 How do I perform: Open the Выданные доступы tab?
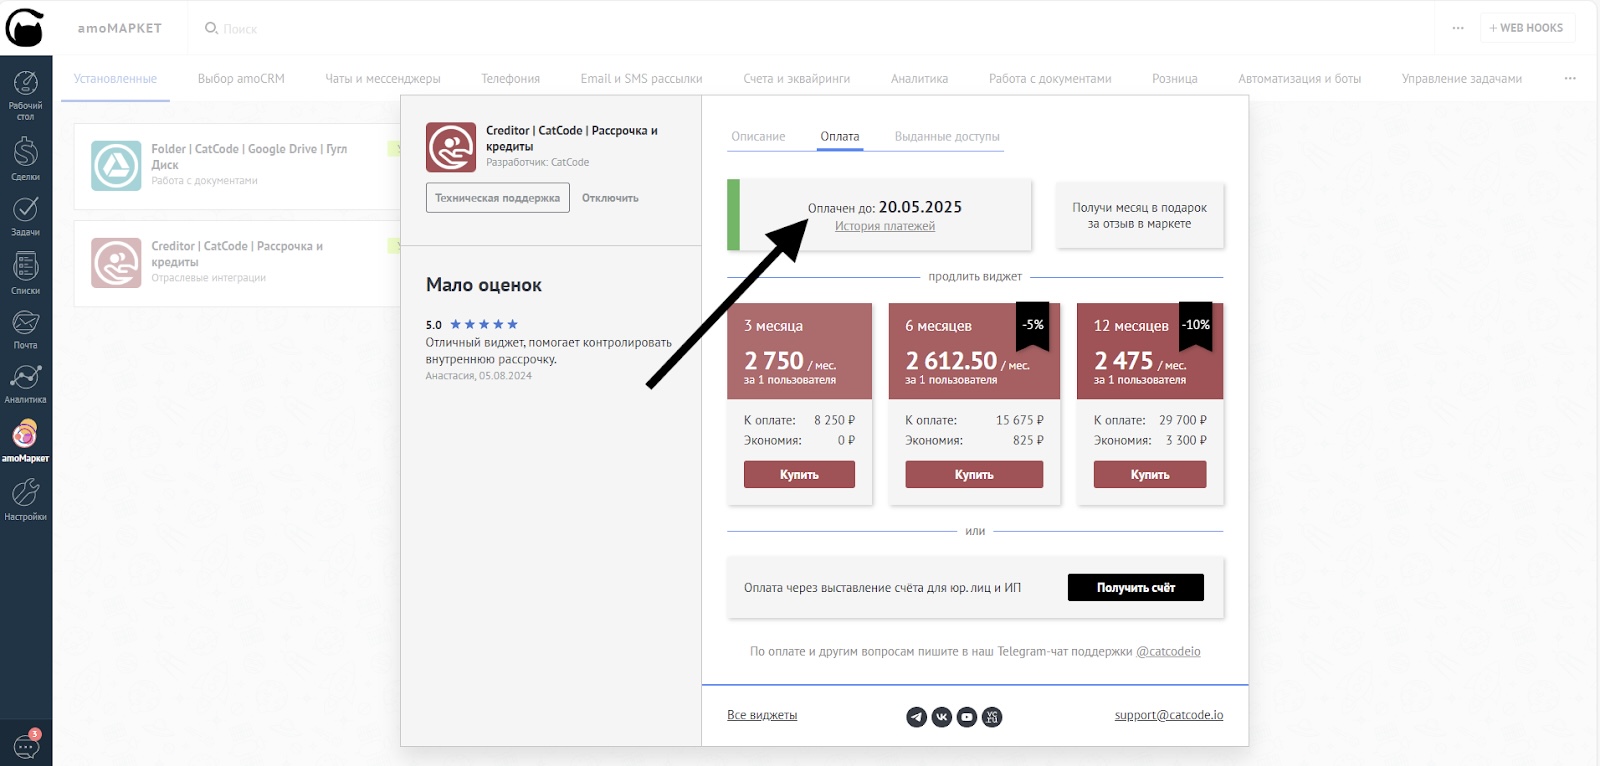click(947, 136)
